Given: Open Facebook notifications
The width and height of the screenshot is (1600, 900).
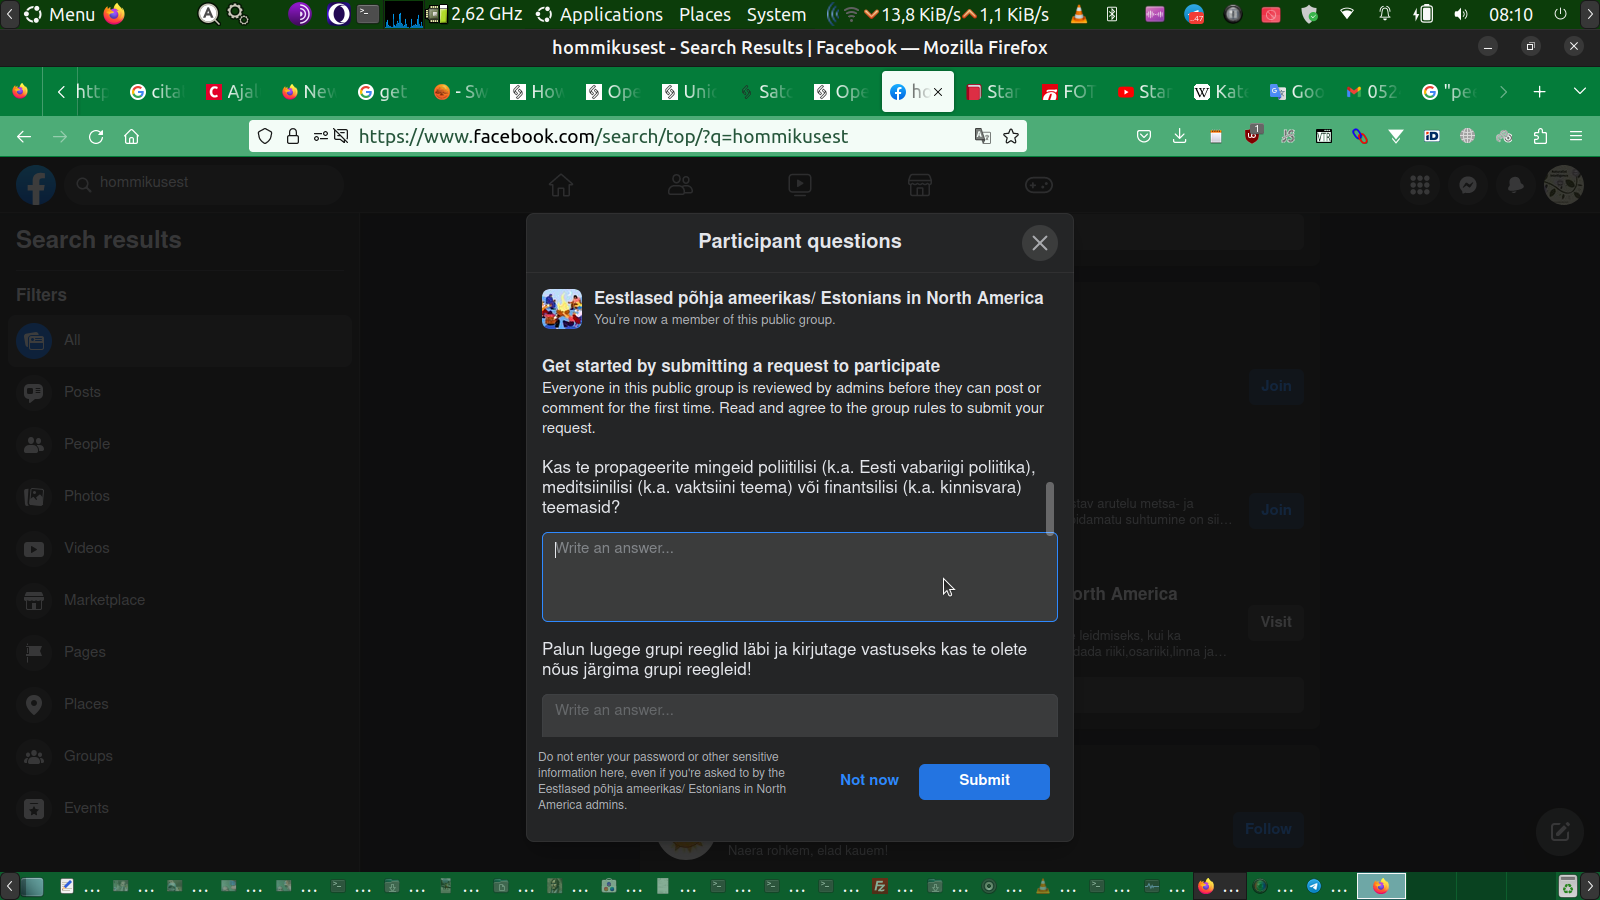Looking at the screenshot, I should [x=1516, y=185].
